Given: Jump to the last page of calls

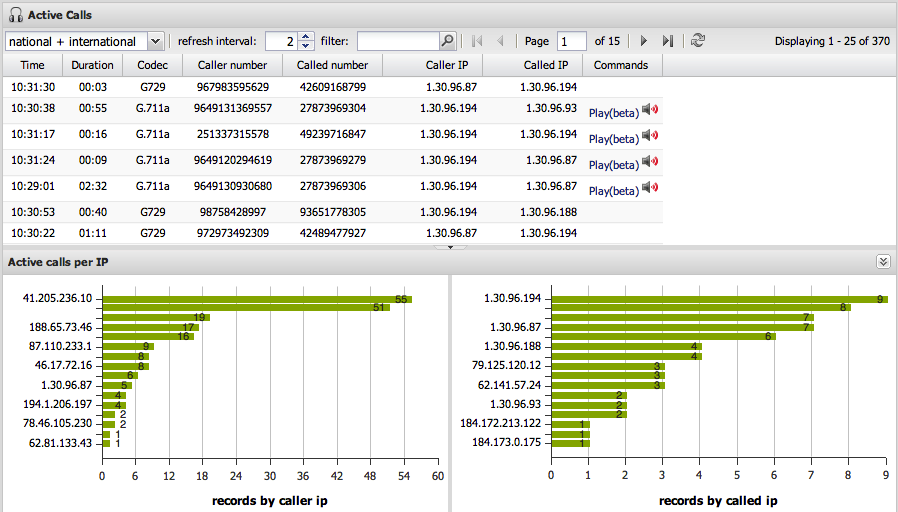Looking at the screenshot, I should tap(668, 41).
